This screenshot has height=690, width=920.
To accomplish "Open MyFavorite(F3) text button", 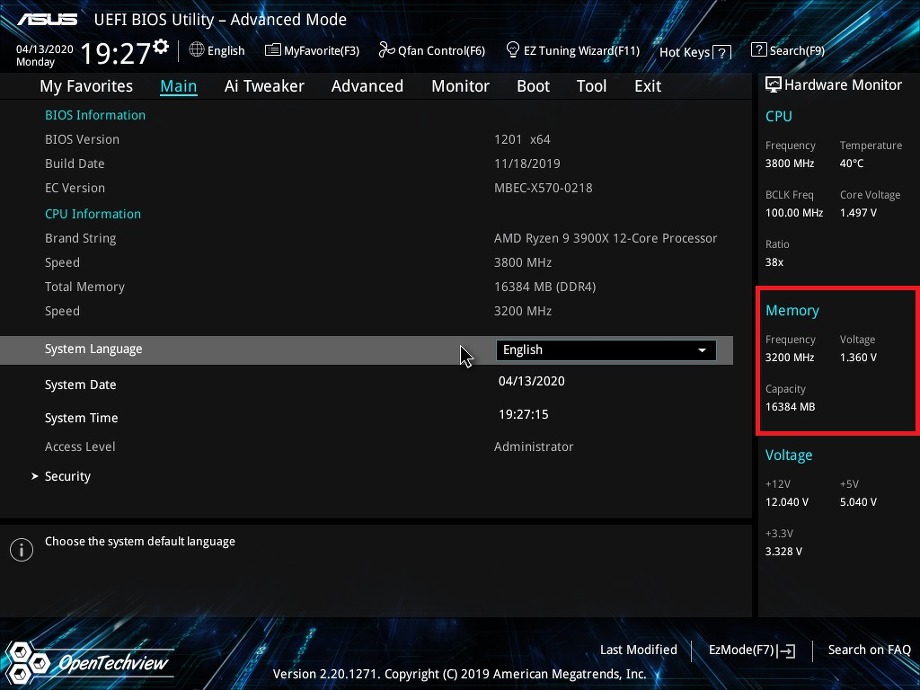I will [322, 50].
